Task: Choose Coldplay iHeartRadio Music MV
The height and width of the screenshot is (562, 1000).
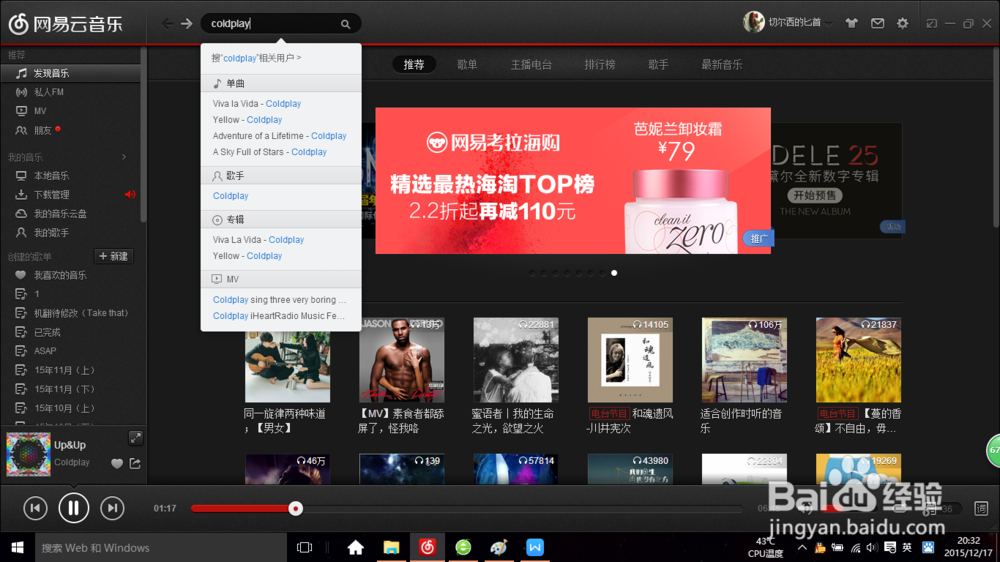Action: [281, 316]
